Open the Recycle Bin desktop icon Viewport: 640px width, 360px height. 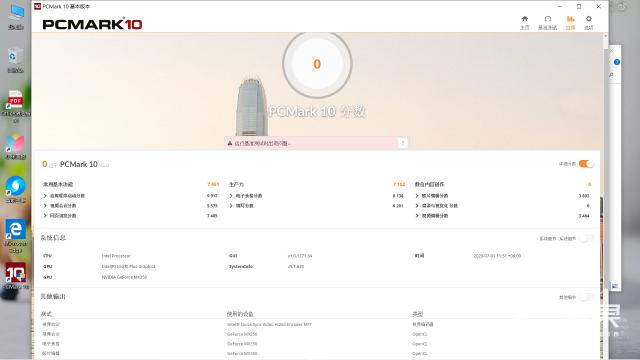pyautogui.click(x=16, y=60)
